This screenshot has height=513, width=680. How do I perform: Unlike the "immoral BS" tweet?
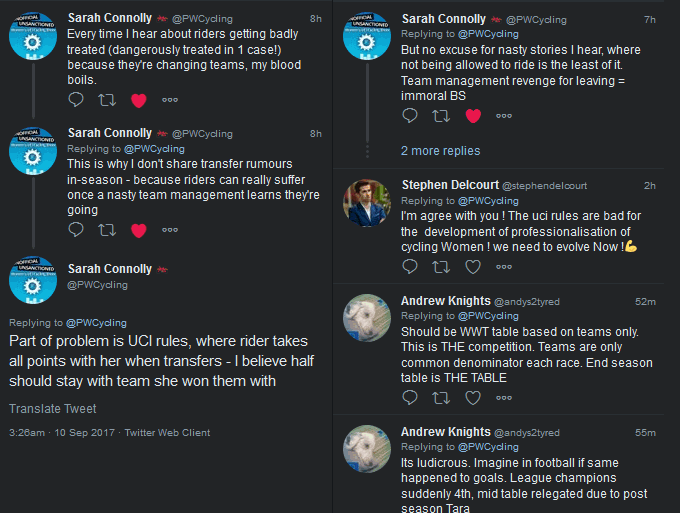(473, 116)
